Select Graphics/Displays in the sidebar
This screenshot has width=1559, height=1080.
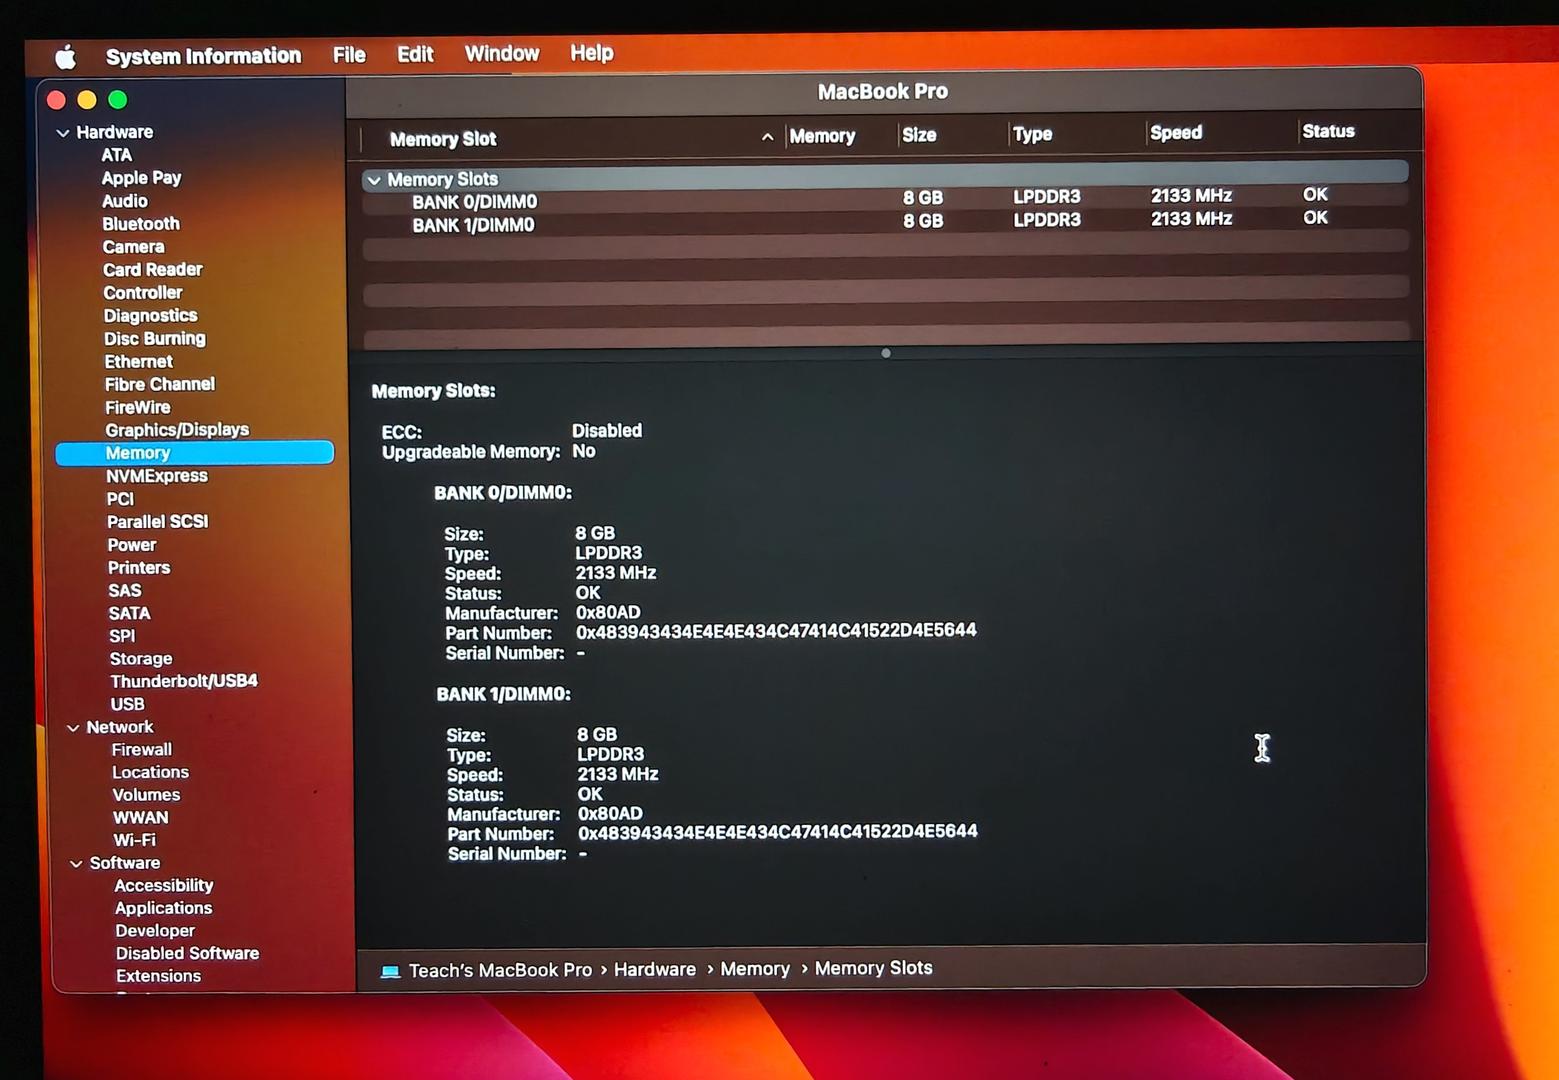tap(177, 430)
